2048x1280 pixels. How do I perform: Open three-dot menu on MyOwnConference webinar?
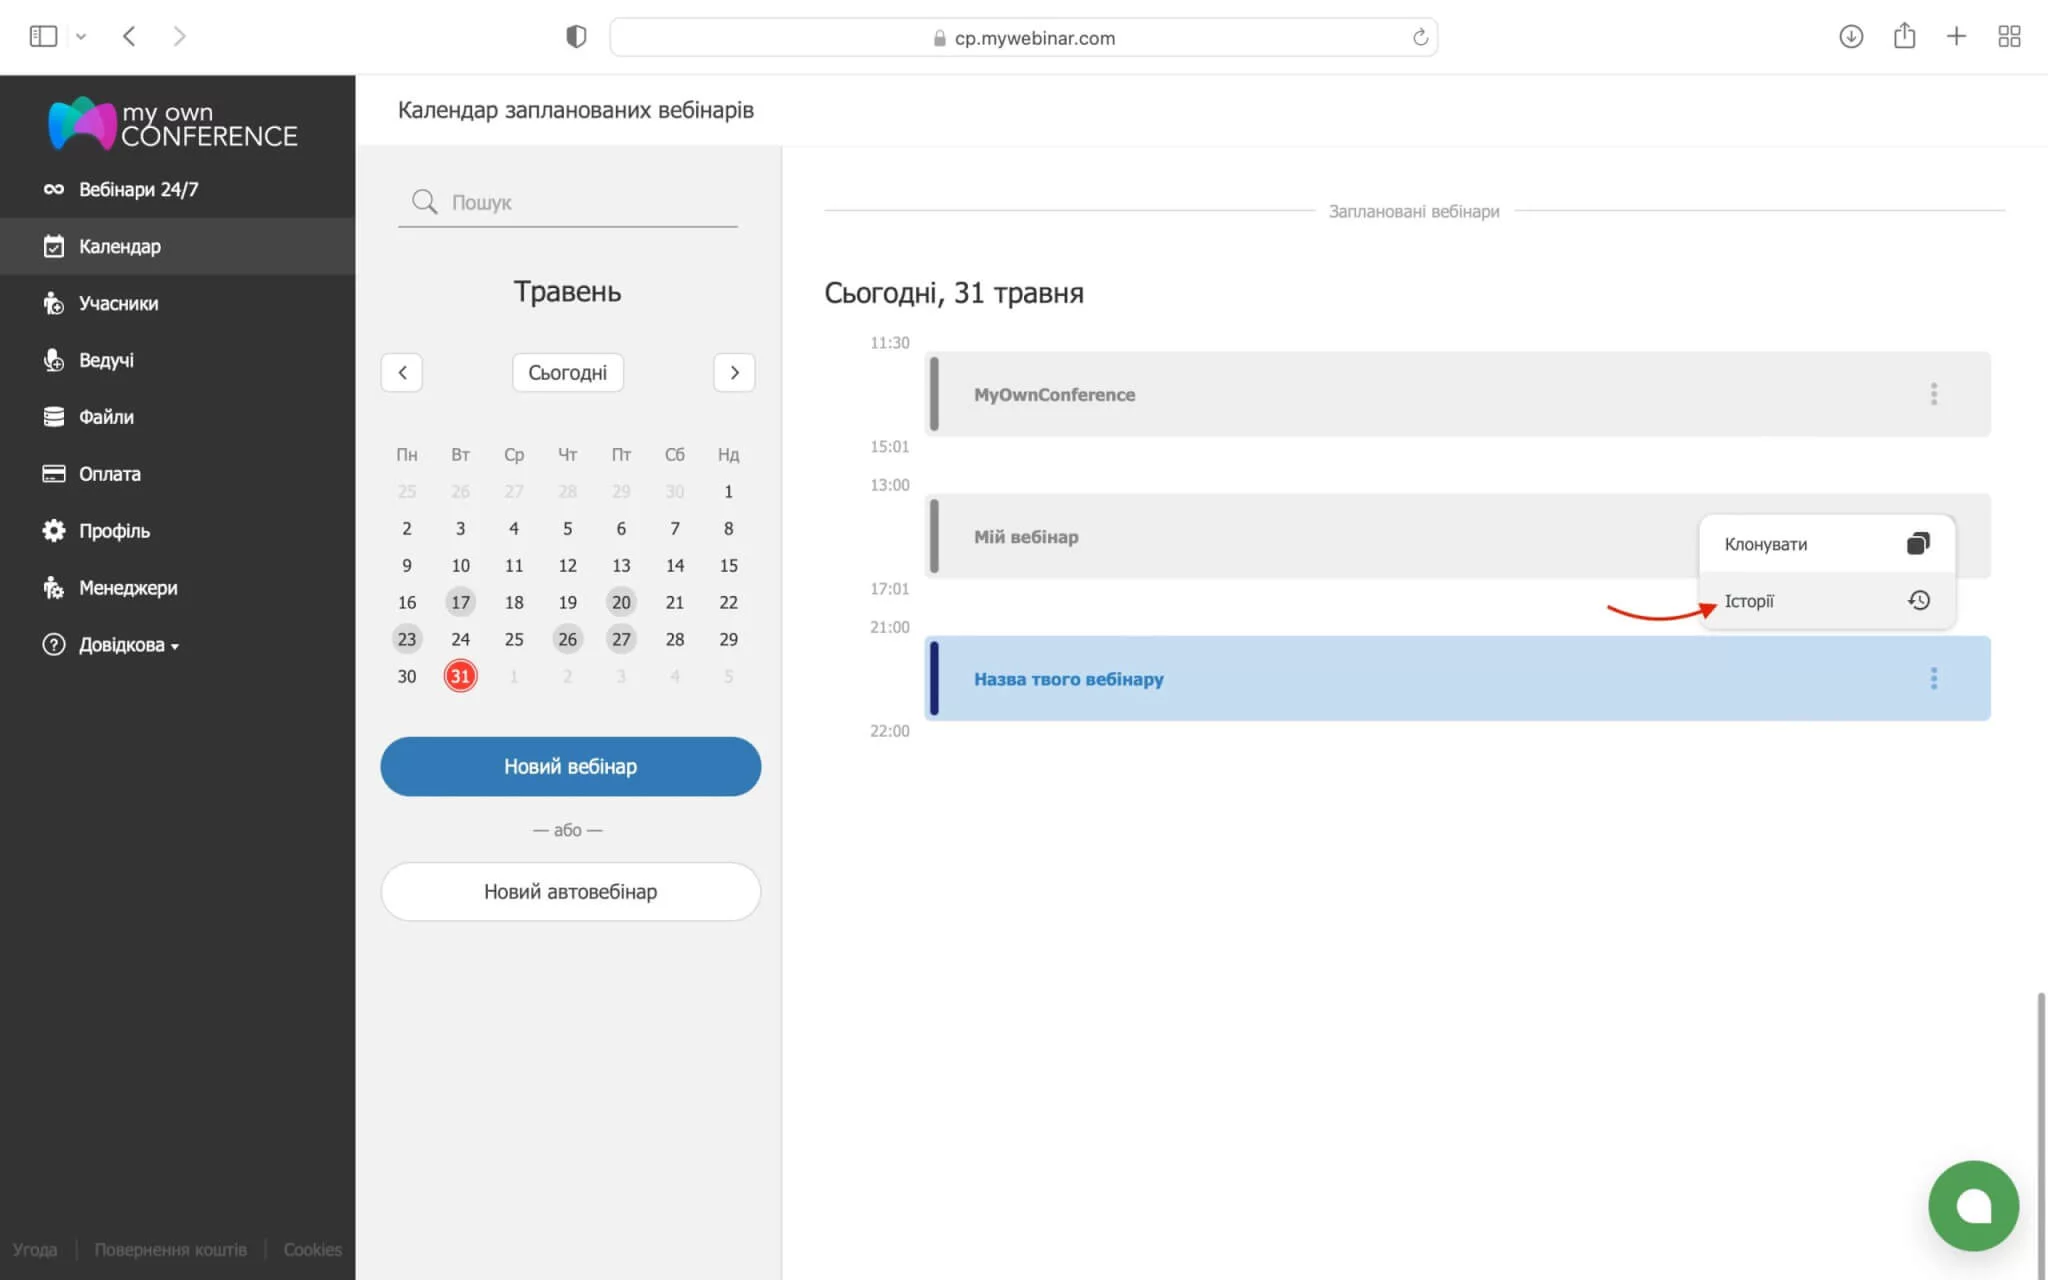click(1935, 394)
